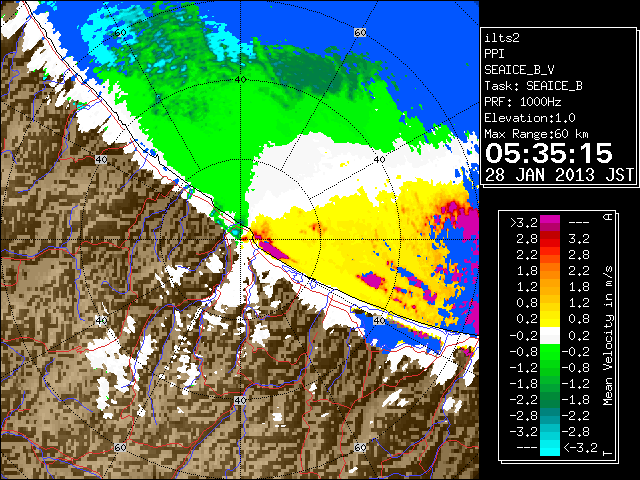
Task: Click the cyan <-3.2 legend swatch
Action: tap(550, 448)
